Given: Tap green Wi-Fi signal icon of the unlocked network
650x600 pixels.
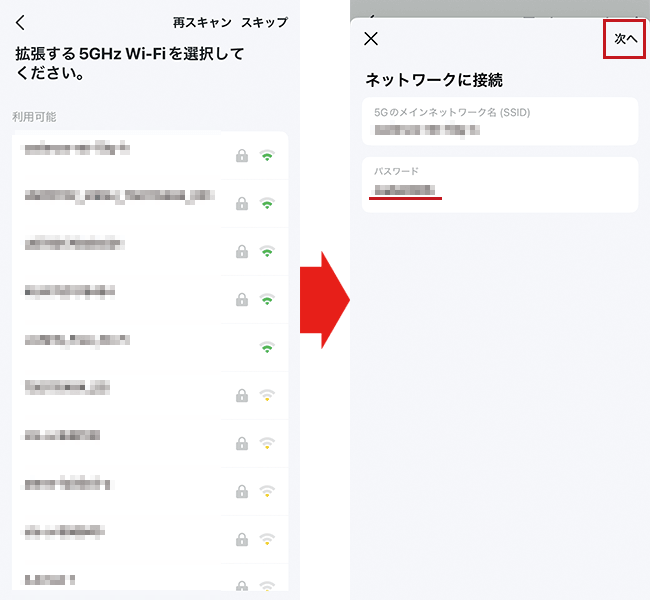Looking at the screenshot, I should pyautogui.click(x=267, y=347).
